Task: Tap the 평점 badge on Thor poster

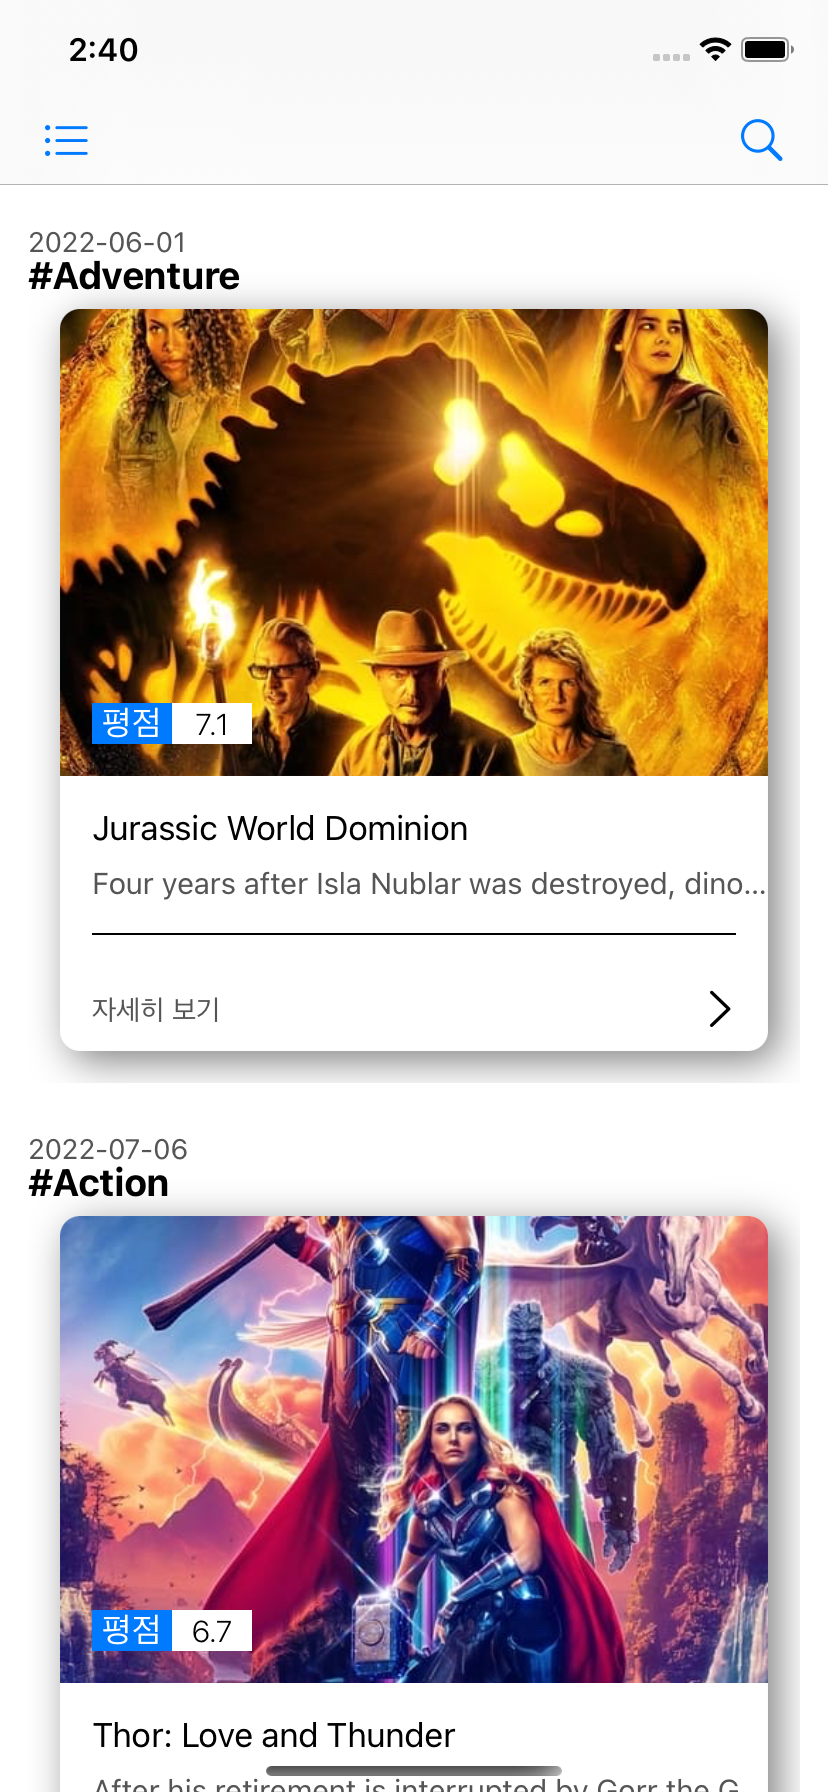Action: [x=132, y=1630]
